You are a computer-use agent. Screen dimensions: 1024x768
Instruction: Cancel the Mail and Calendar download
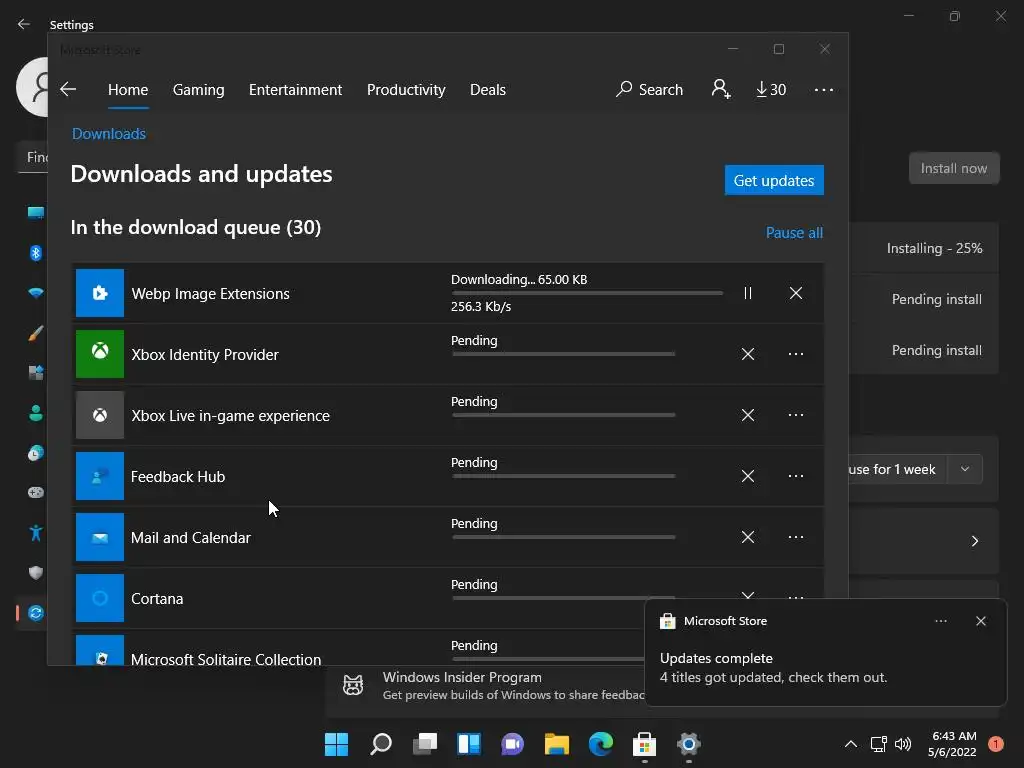tap(748, 537)
